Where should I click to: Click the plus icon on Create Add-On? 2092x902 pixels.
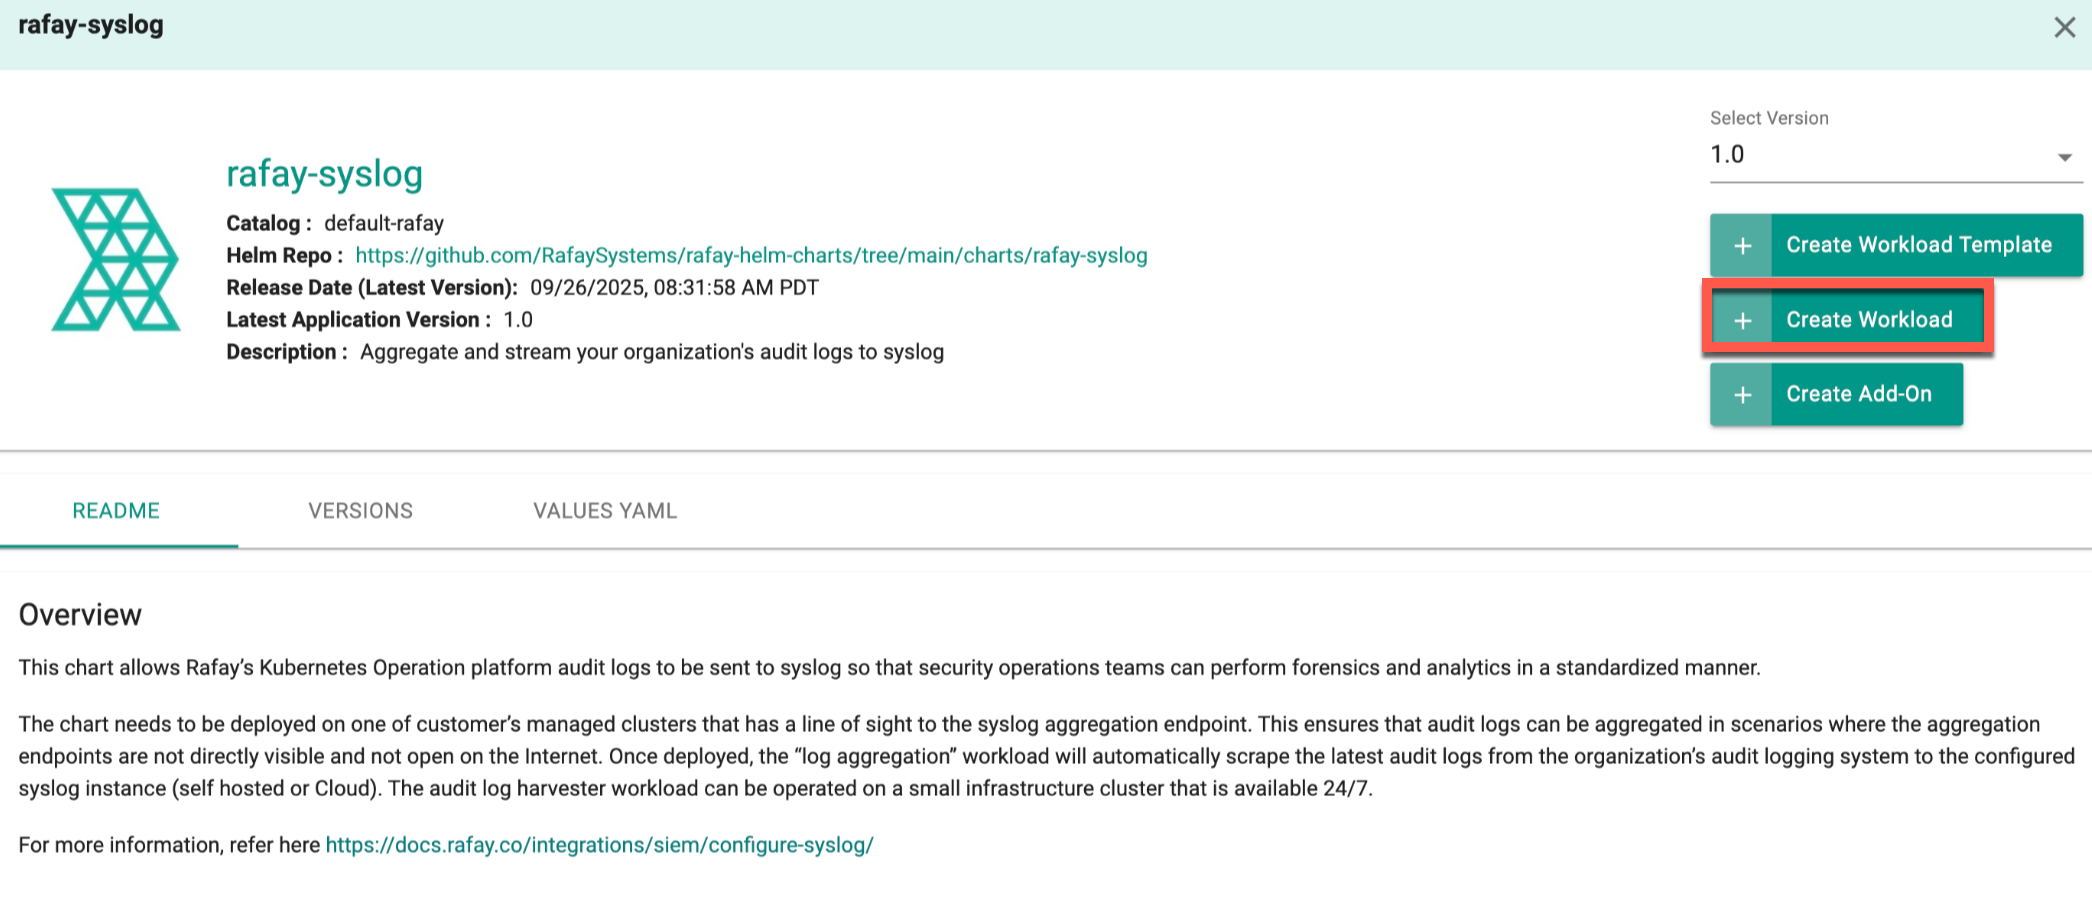tap(1742, 394)
